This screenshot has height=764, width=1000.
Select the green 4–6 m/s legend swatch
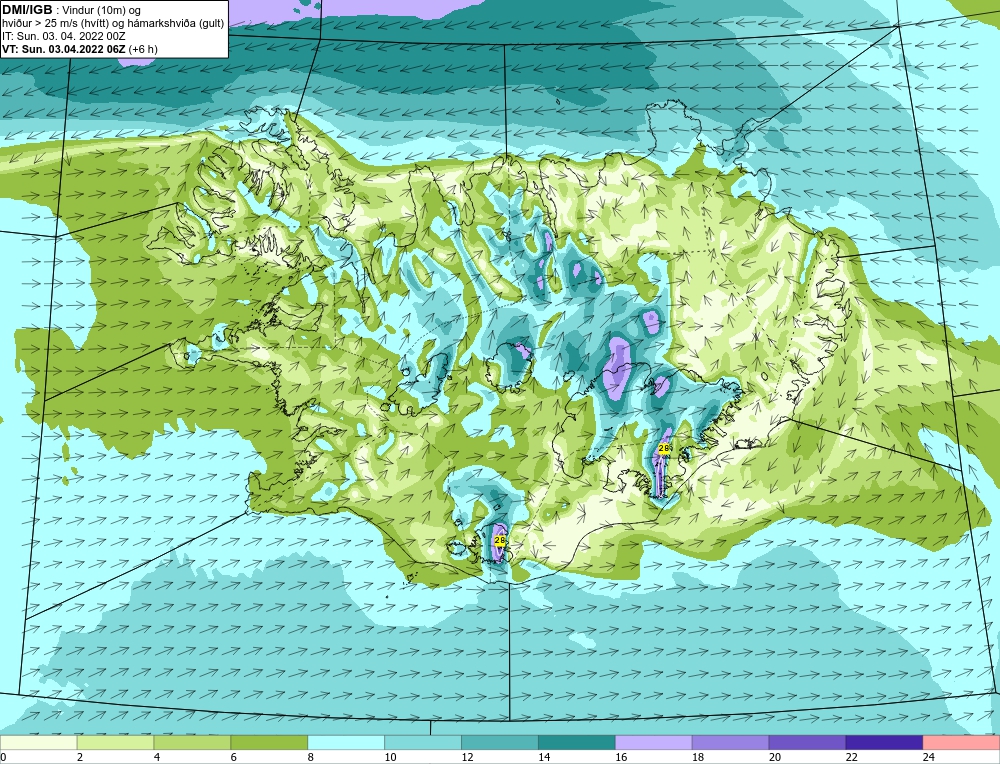[192, 743]
